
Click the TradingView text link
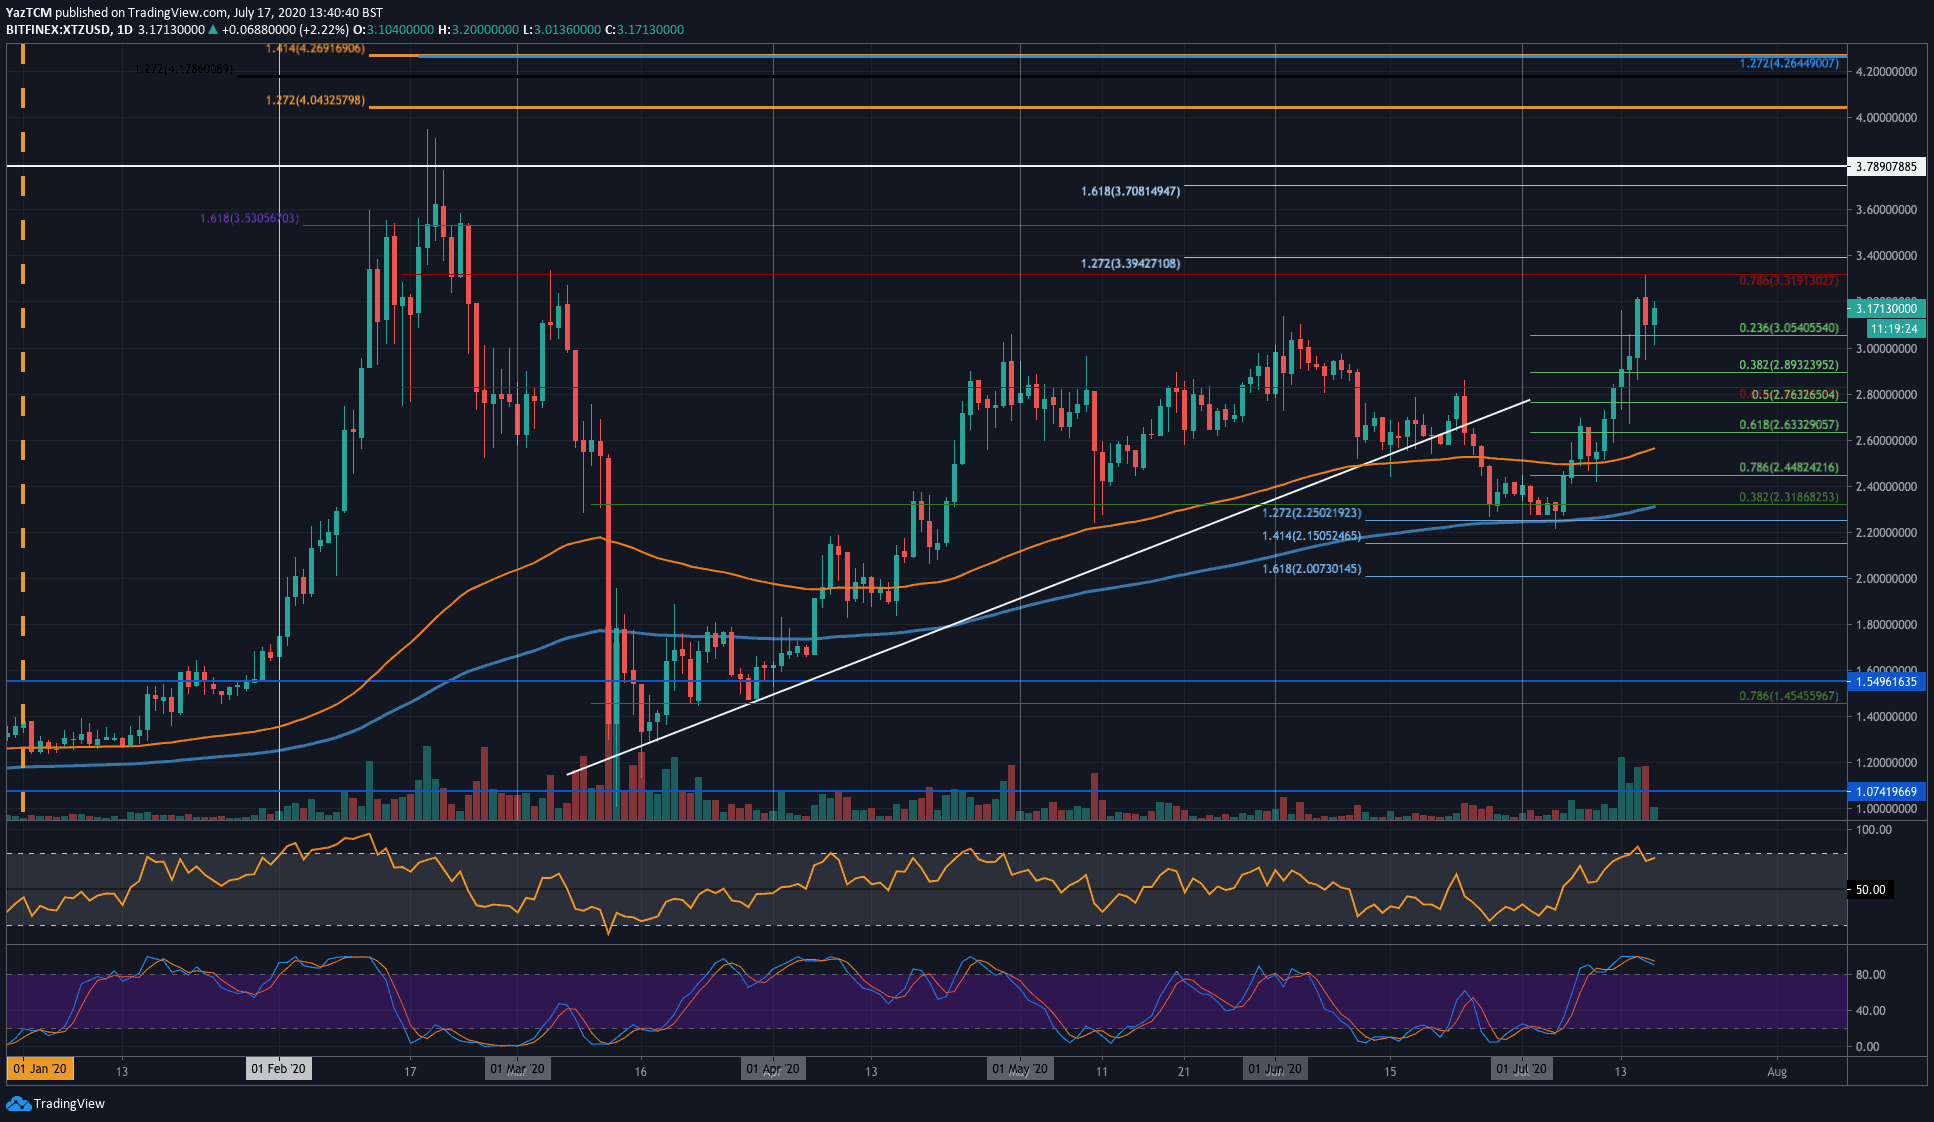tap(68, 1104)
